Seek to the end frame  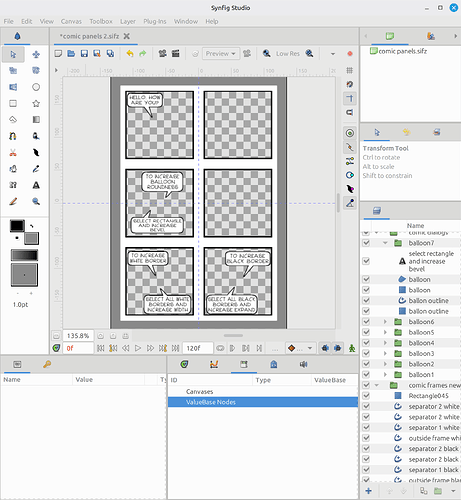pyautogui.click(x=175, y=348)
